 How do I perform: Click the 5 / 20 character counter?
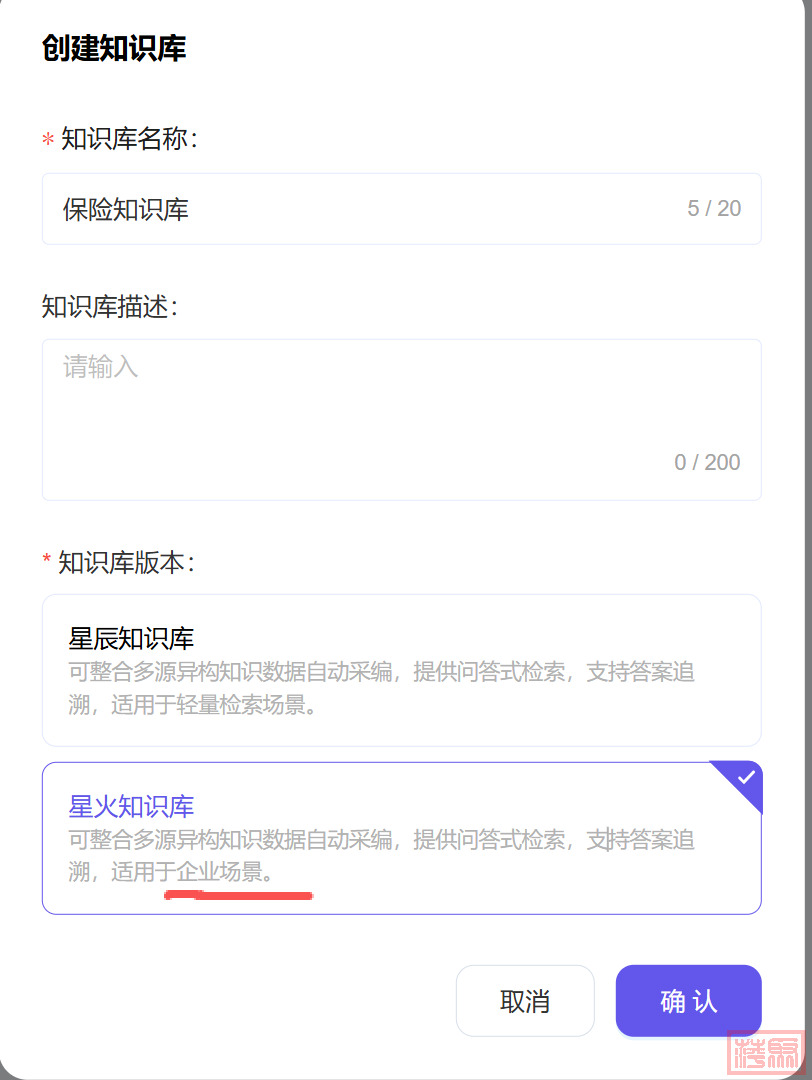tap(714, 209)
